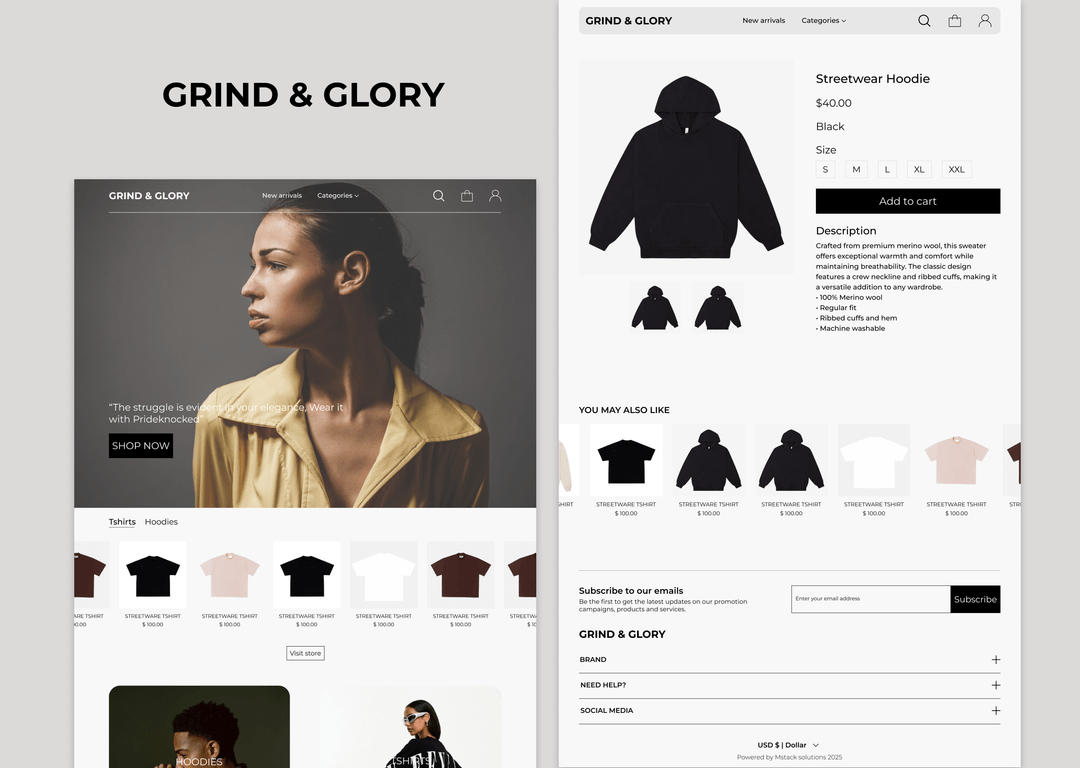Expand NEED HELP? footer section
The height and width of the screenshot is (768, 1080).
[789, 685]
